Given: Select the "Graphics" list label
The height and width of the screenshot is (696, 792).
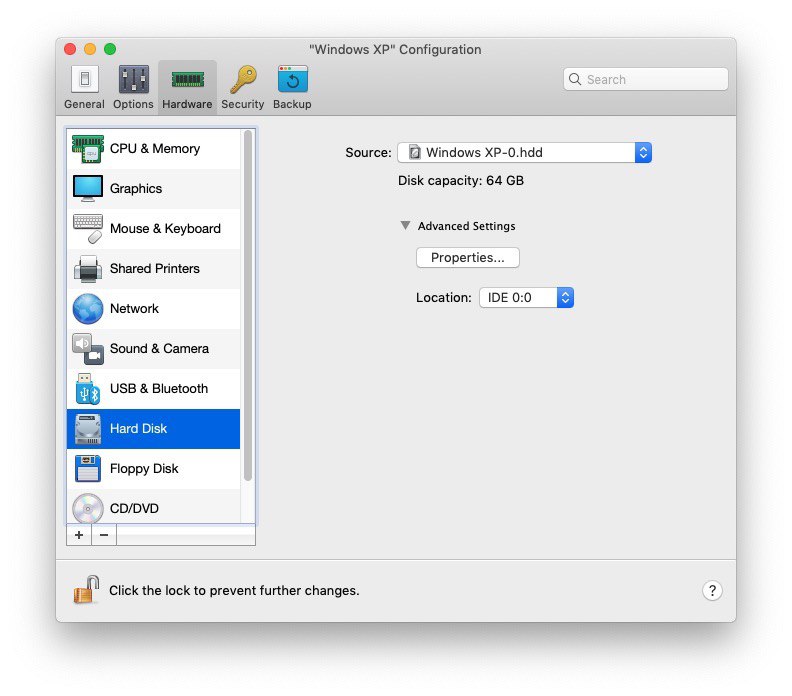Looking at the screenshot, I should tap(136, 188).
